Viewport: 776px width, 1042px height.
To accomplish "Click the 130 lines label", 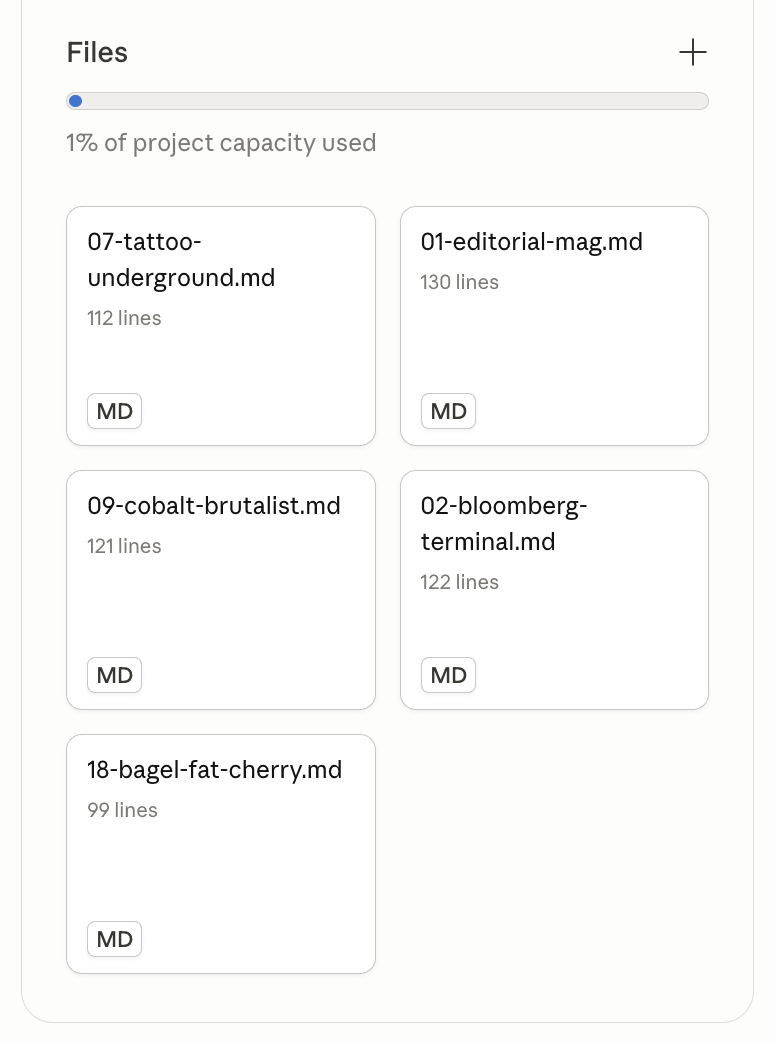I will tap(460, 282).
